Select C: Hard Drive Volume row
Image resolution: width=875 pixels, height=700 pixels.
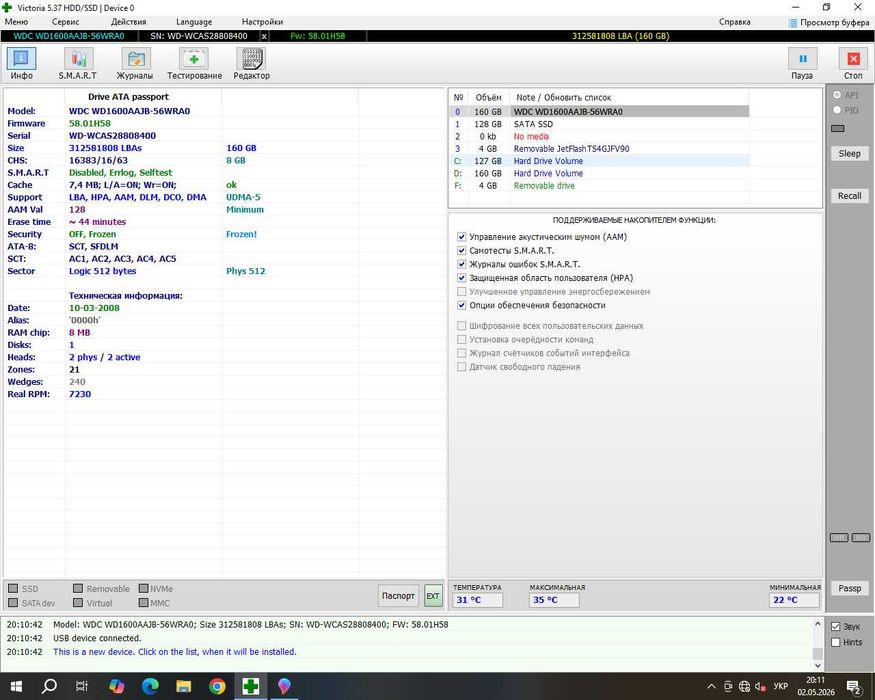[599, 161]
